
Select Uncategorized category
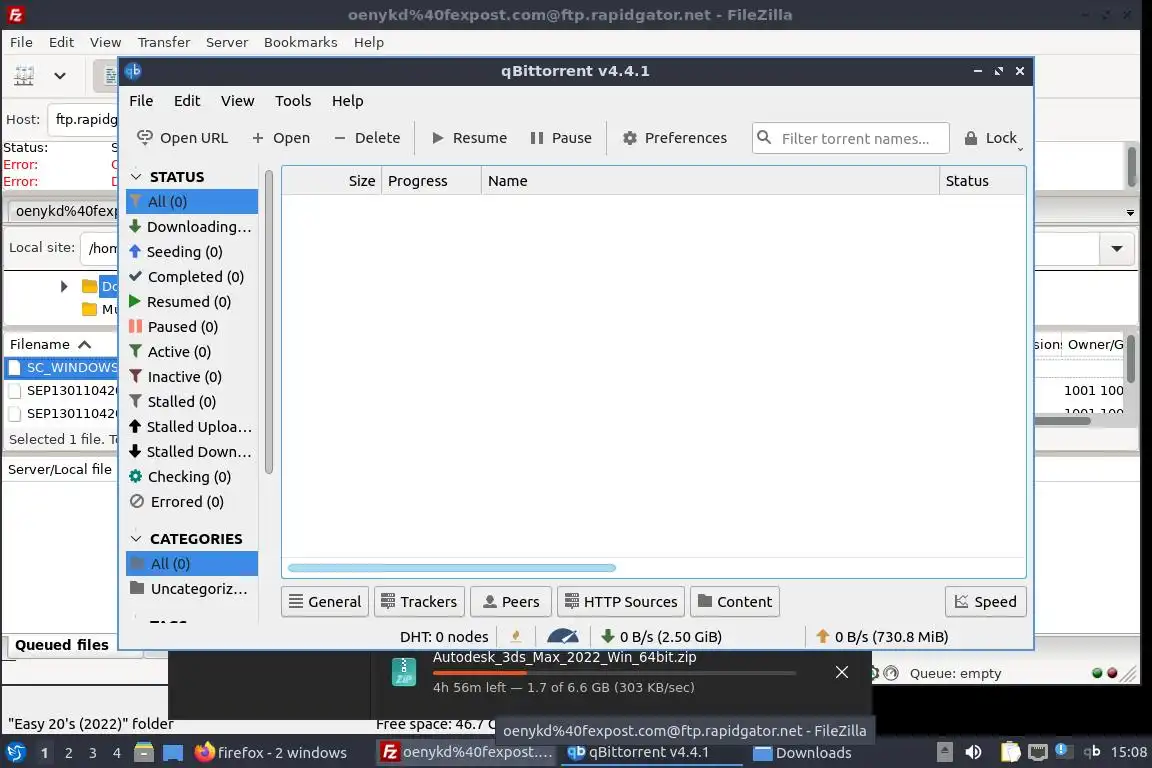[x=192, y=589]
